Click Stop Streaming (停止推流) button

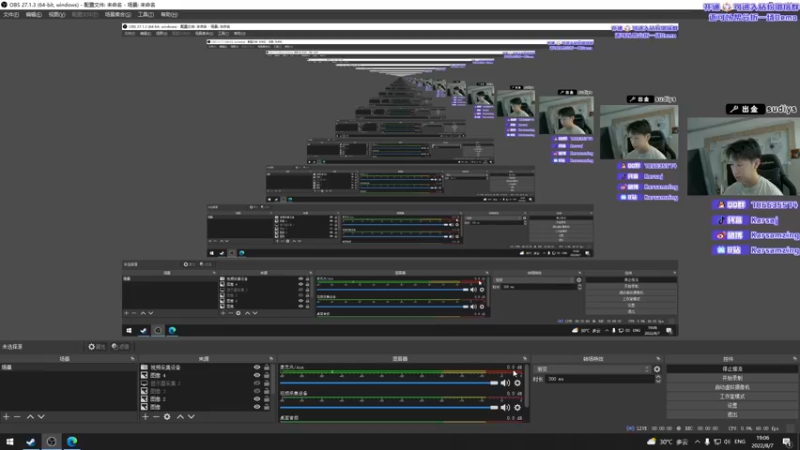732,369
